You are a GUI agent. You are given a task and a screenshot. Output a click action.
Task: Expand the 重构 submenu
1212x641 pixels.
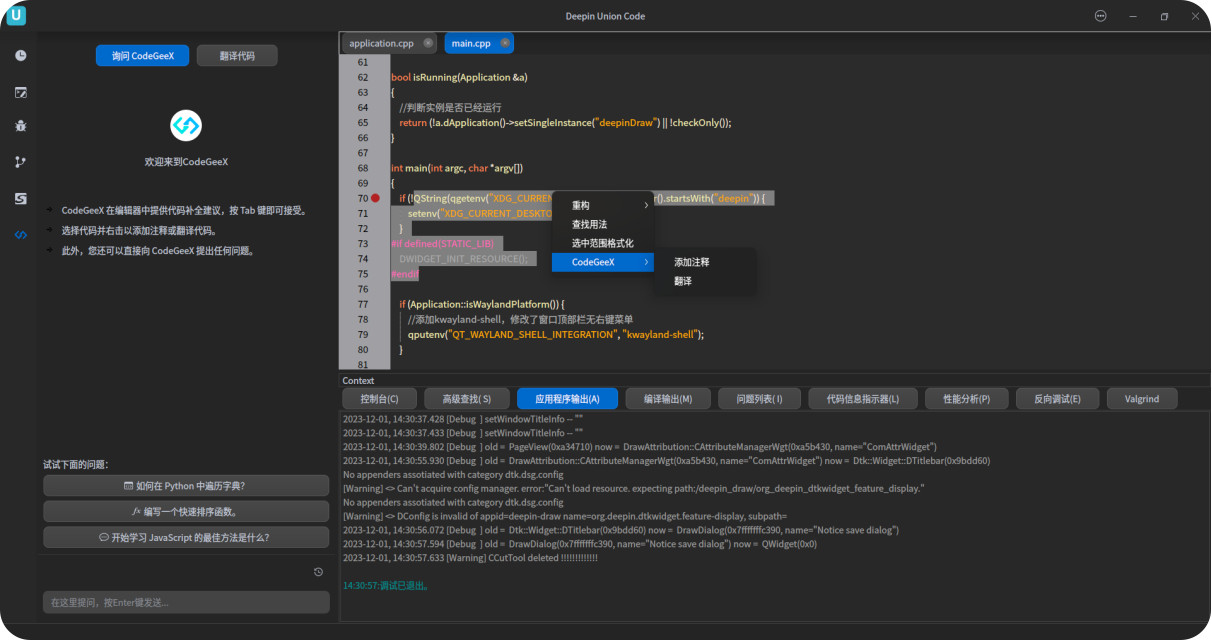602,205
